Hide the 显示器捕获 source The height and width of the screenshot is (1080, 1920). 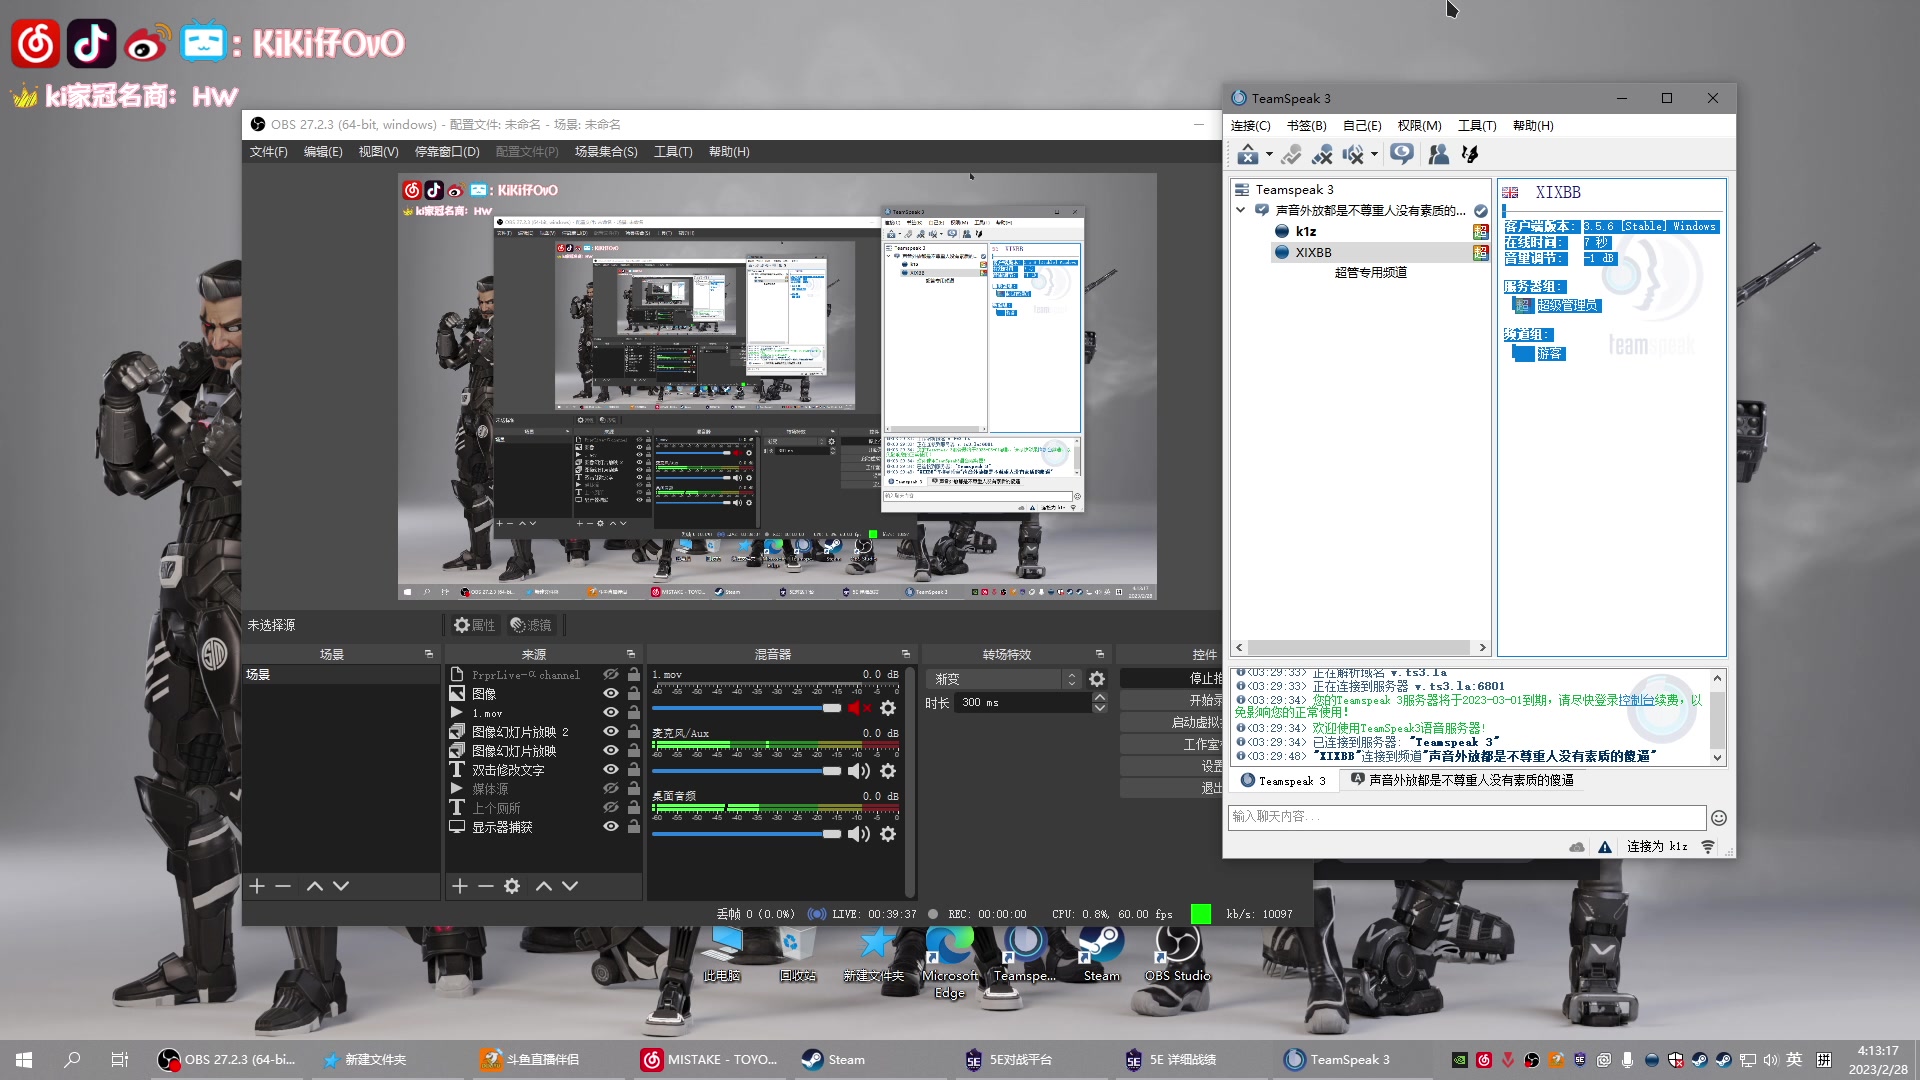pos(611,827)
